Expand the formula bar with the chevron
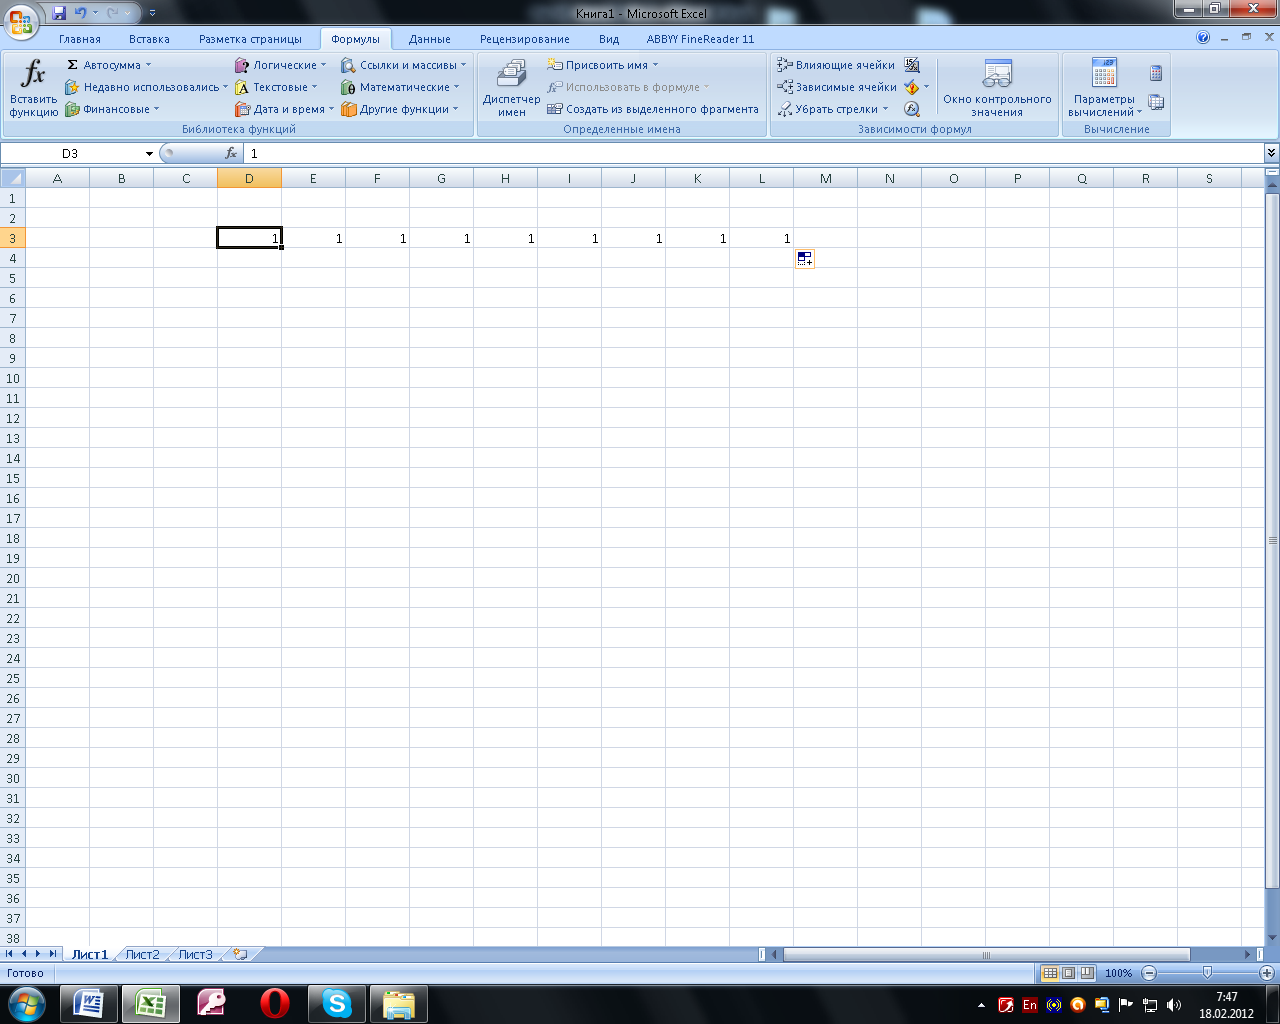Image resolution: width=1280 pixels, height=1024 pixels. tap(1271, 153)
